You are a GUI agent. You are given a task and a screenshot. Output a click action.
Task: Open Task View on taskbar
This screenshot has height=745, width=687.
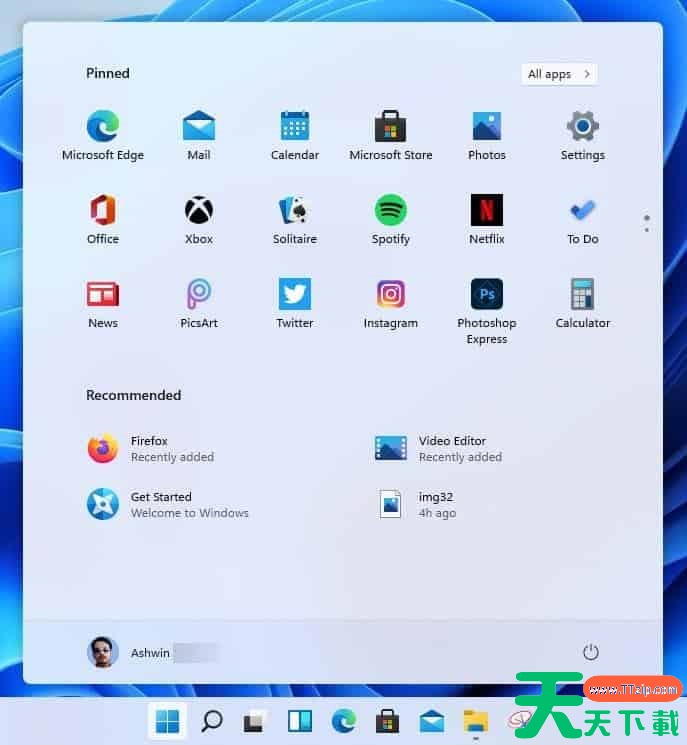click(255, 722)
